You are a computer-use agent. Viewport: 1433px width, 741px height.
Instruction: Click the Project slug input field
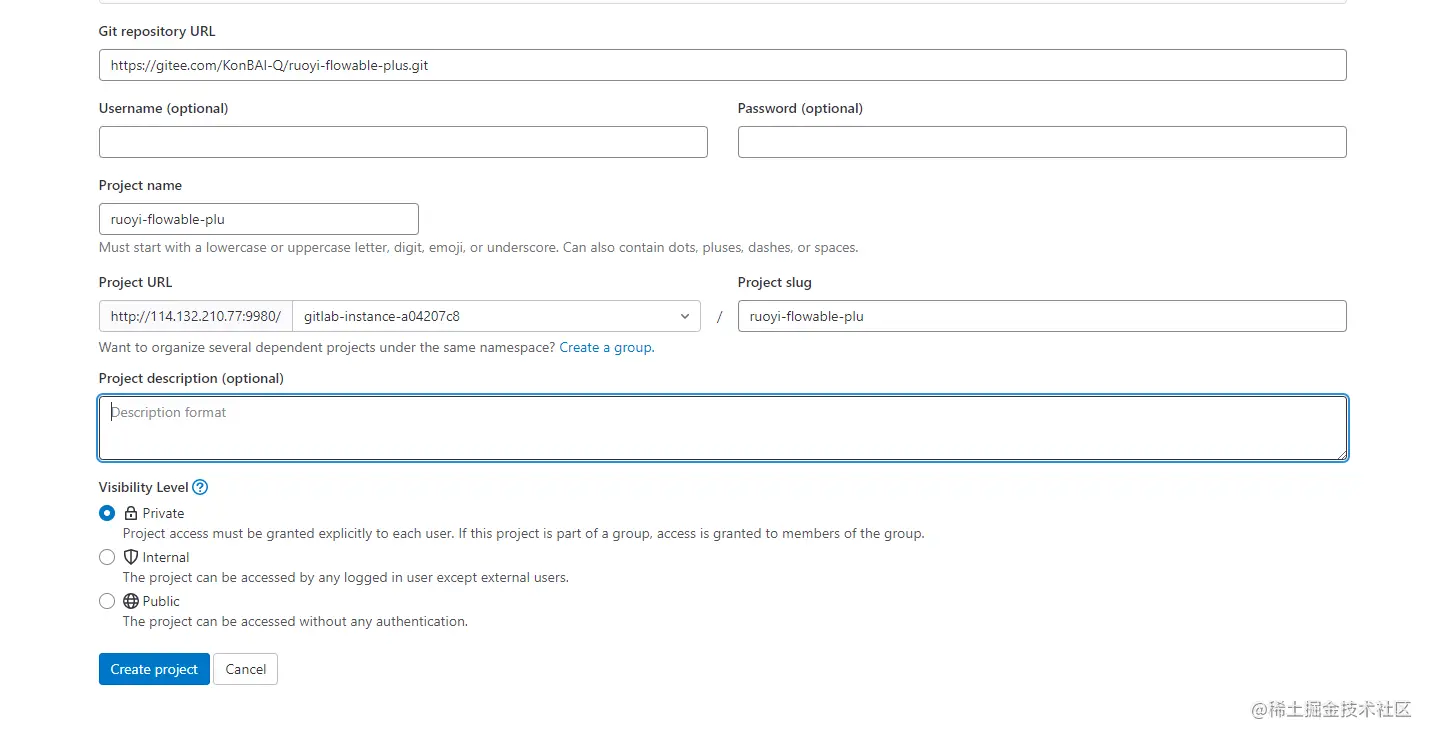(x=1041, y=316)
